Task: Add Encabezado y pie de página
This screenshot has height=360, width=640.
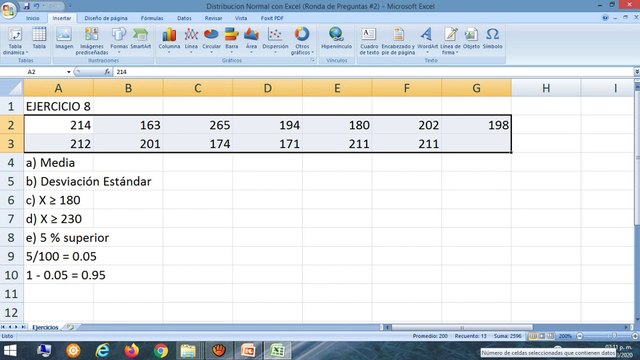Action: [x=398, y=41]
